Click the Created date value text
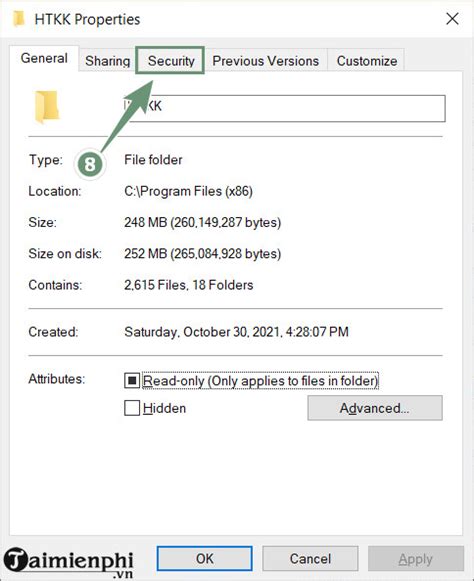 236,332
